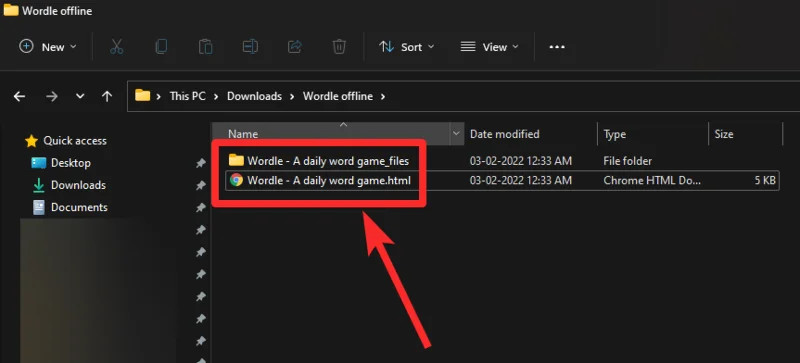Viewport: 800px width, 363px height.
Task: Open the View dropdown
Action: (489, 47)
